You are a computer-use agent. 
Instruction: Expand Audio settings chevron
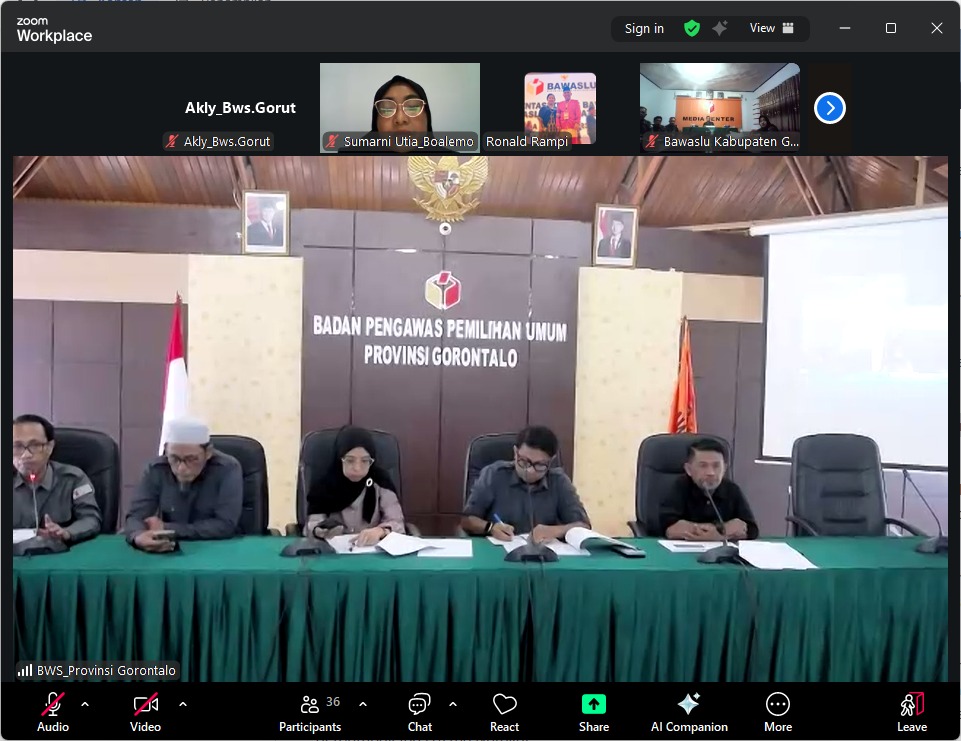[x=84, y=704]
